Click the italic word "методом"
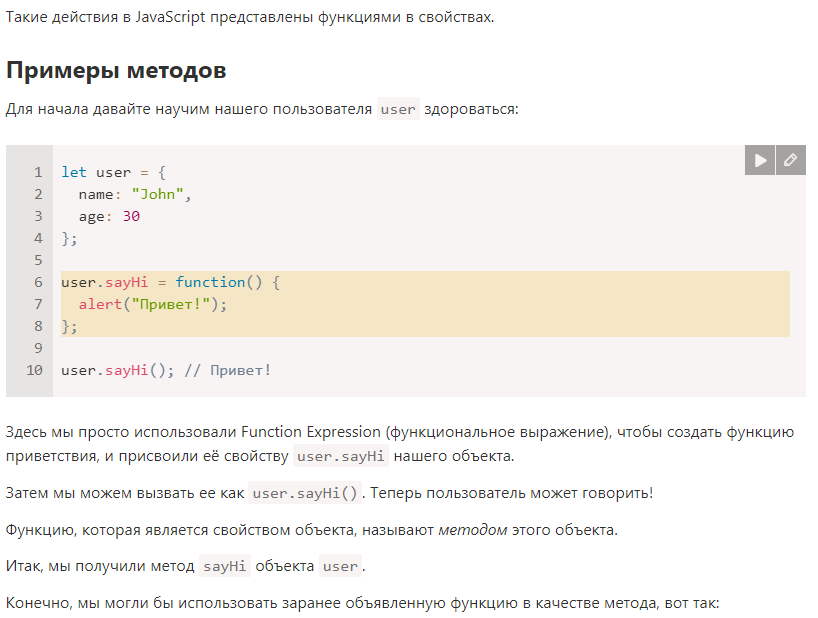Viewport: 818px width, 618px height. [x=473, y=530]
